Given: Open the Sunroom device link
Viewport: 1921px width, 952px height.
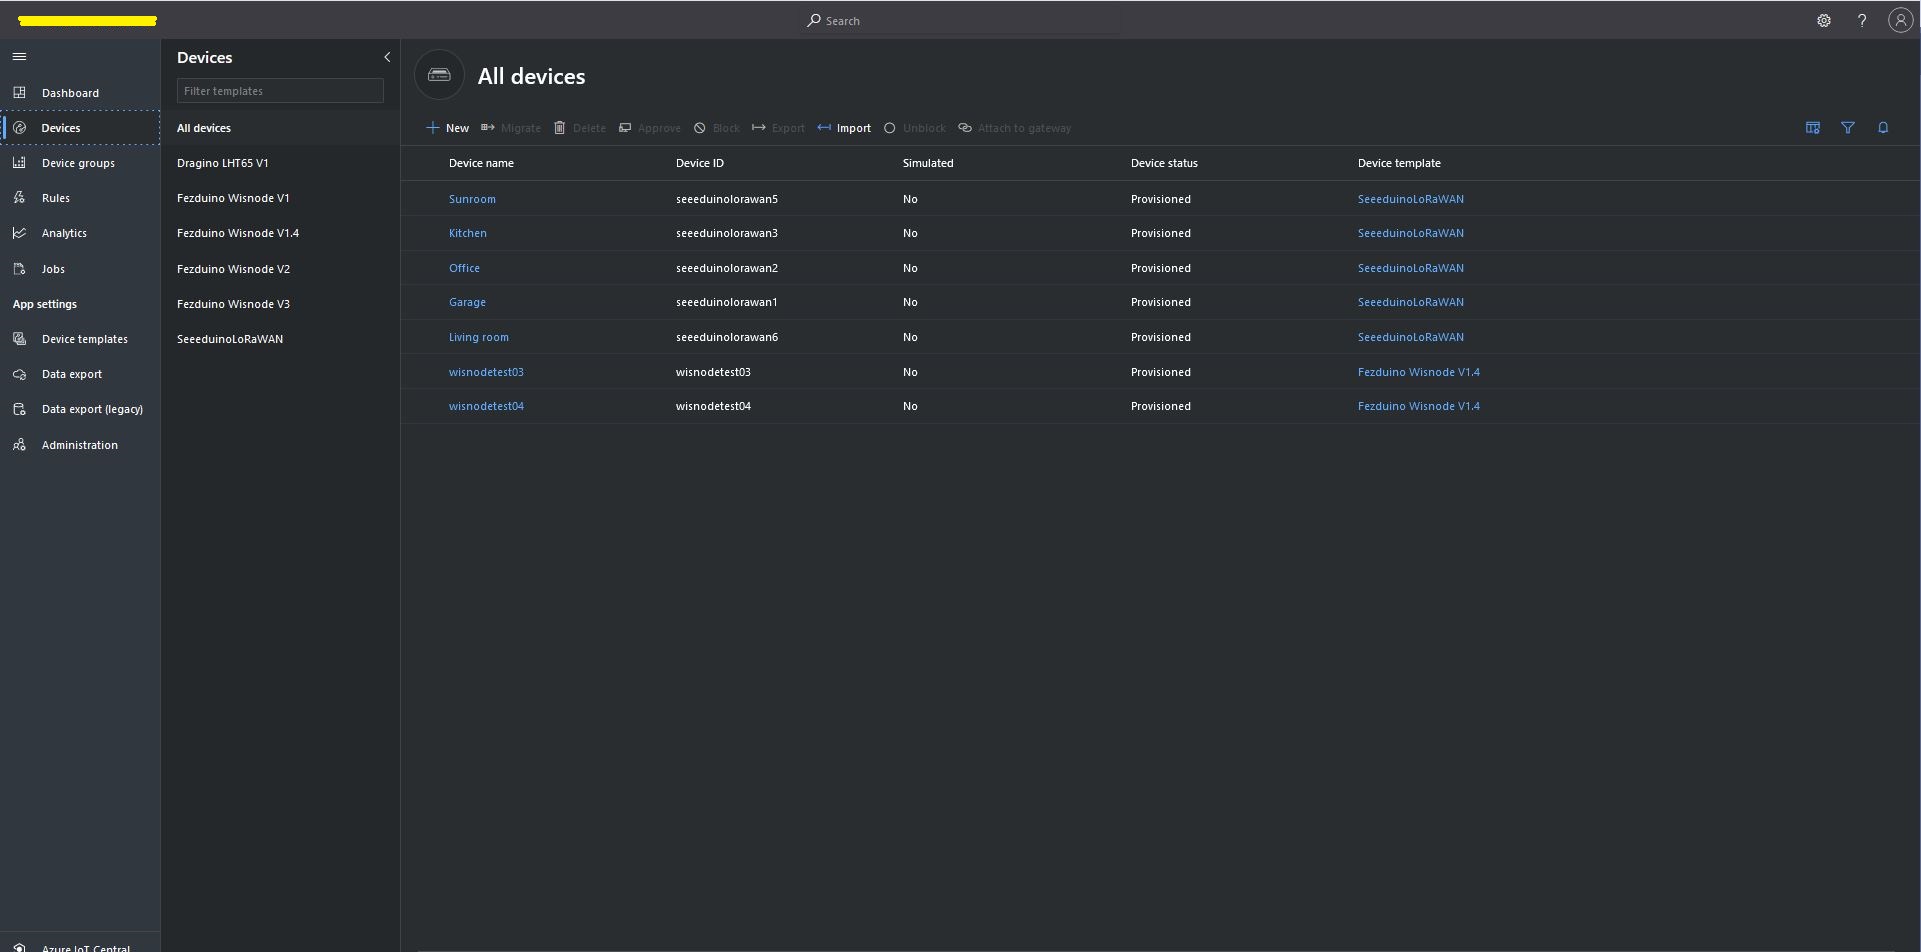Looking at the screenshot, I should click(x=472, y=199).
